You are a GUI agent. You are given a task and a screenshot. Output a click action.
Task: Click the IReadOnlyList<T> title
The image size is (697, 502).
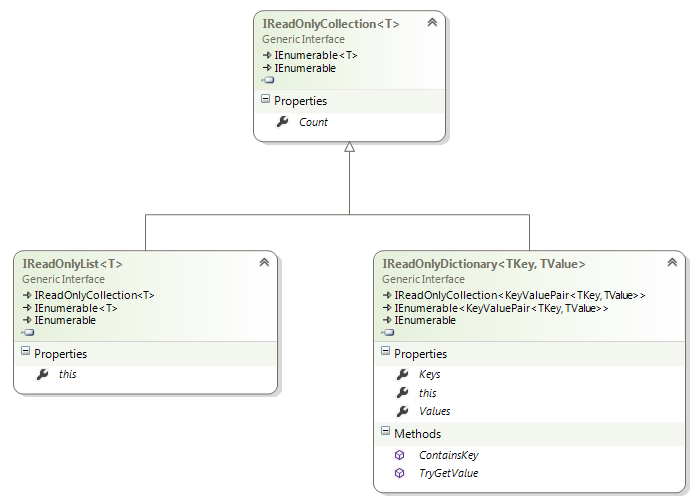click(x=72, y=264)
